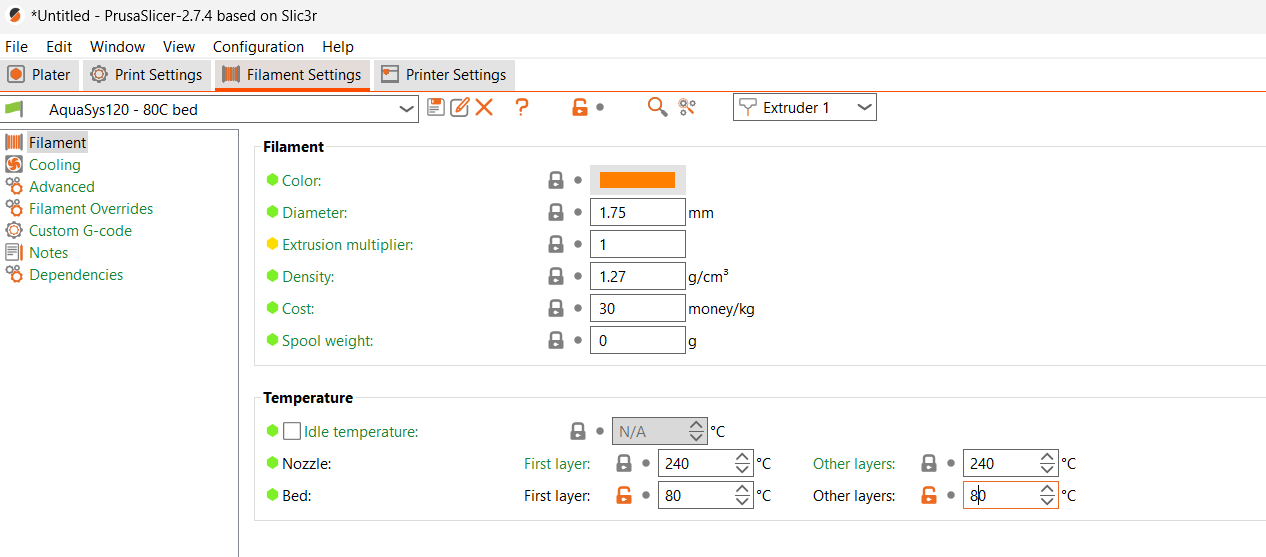This screenshot has width=1266, height=557.
Task: Open the Dependencies page in the sidebar
Action: (x=76, y=275)
